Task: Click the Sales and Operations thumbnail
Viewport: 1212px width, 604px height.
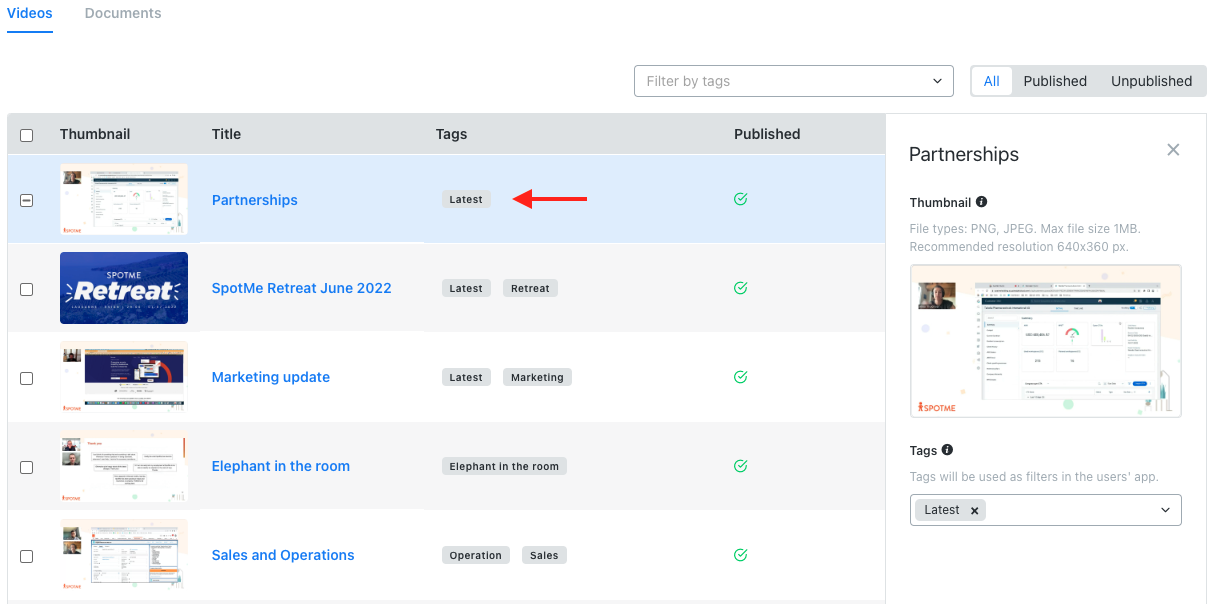Action: 124,555
